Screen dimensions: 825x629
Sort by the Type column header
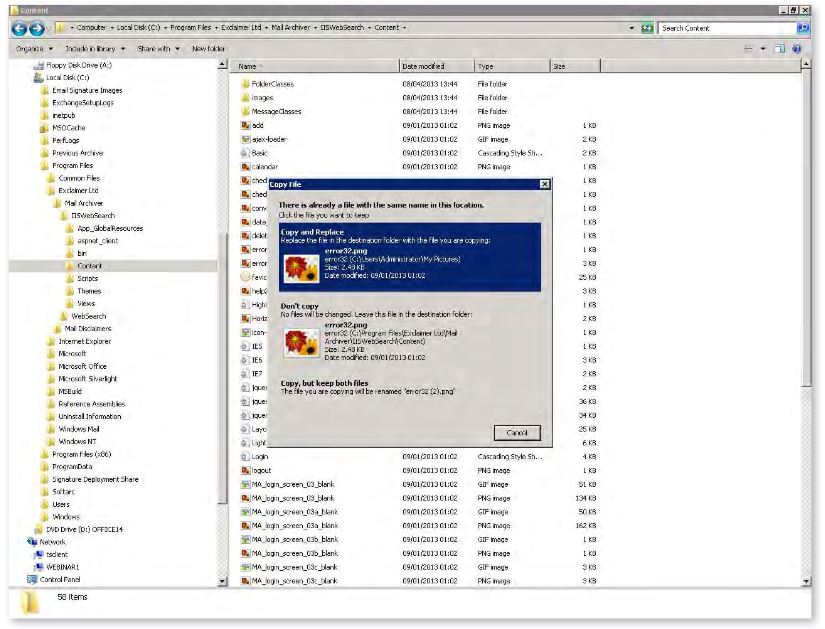[511, 66]
